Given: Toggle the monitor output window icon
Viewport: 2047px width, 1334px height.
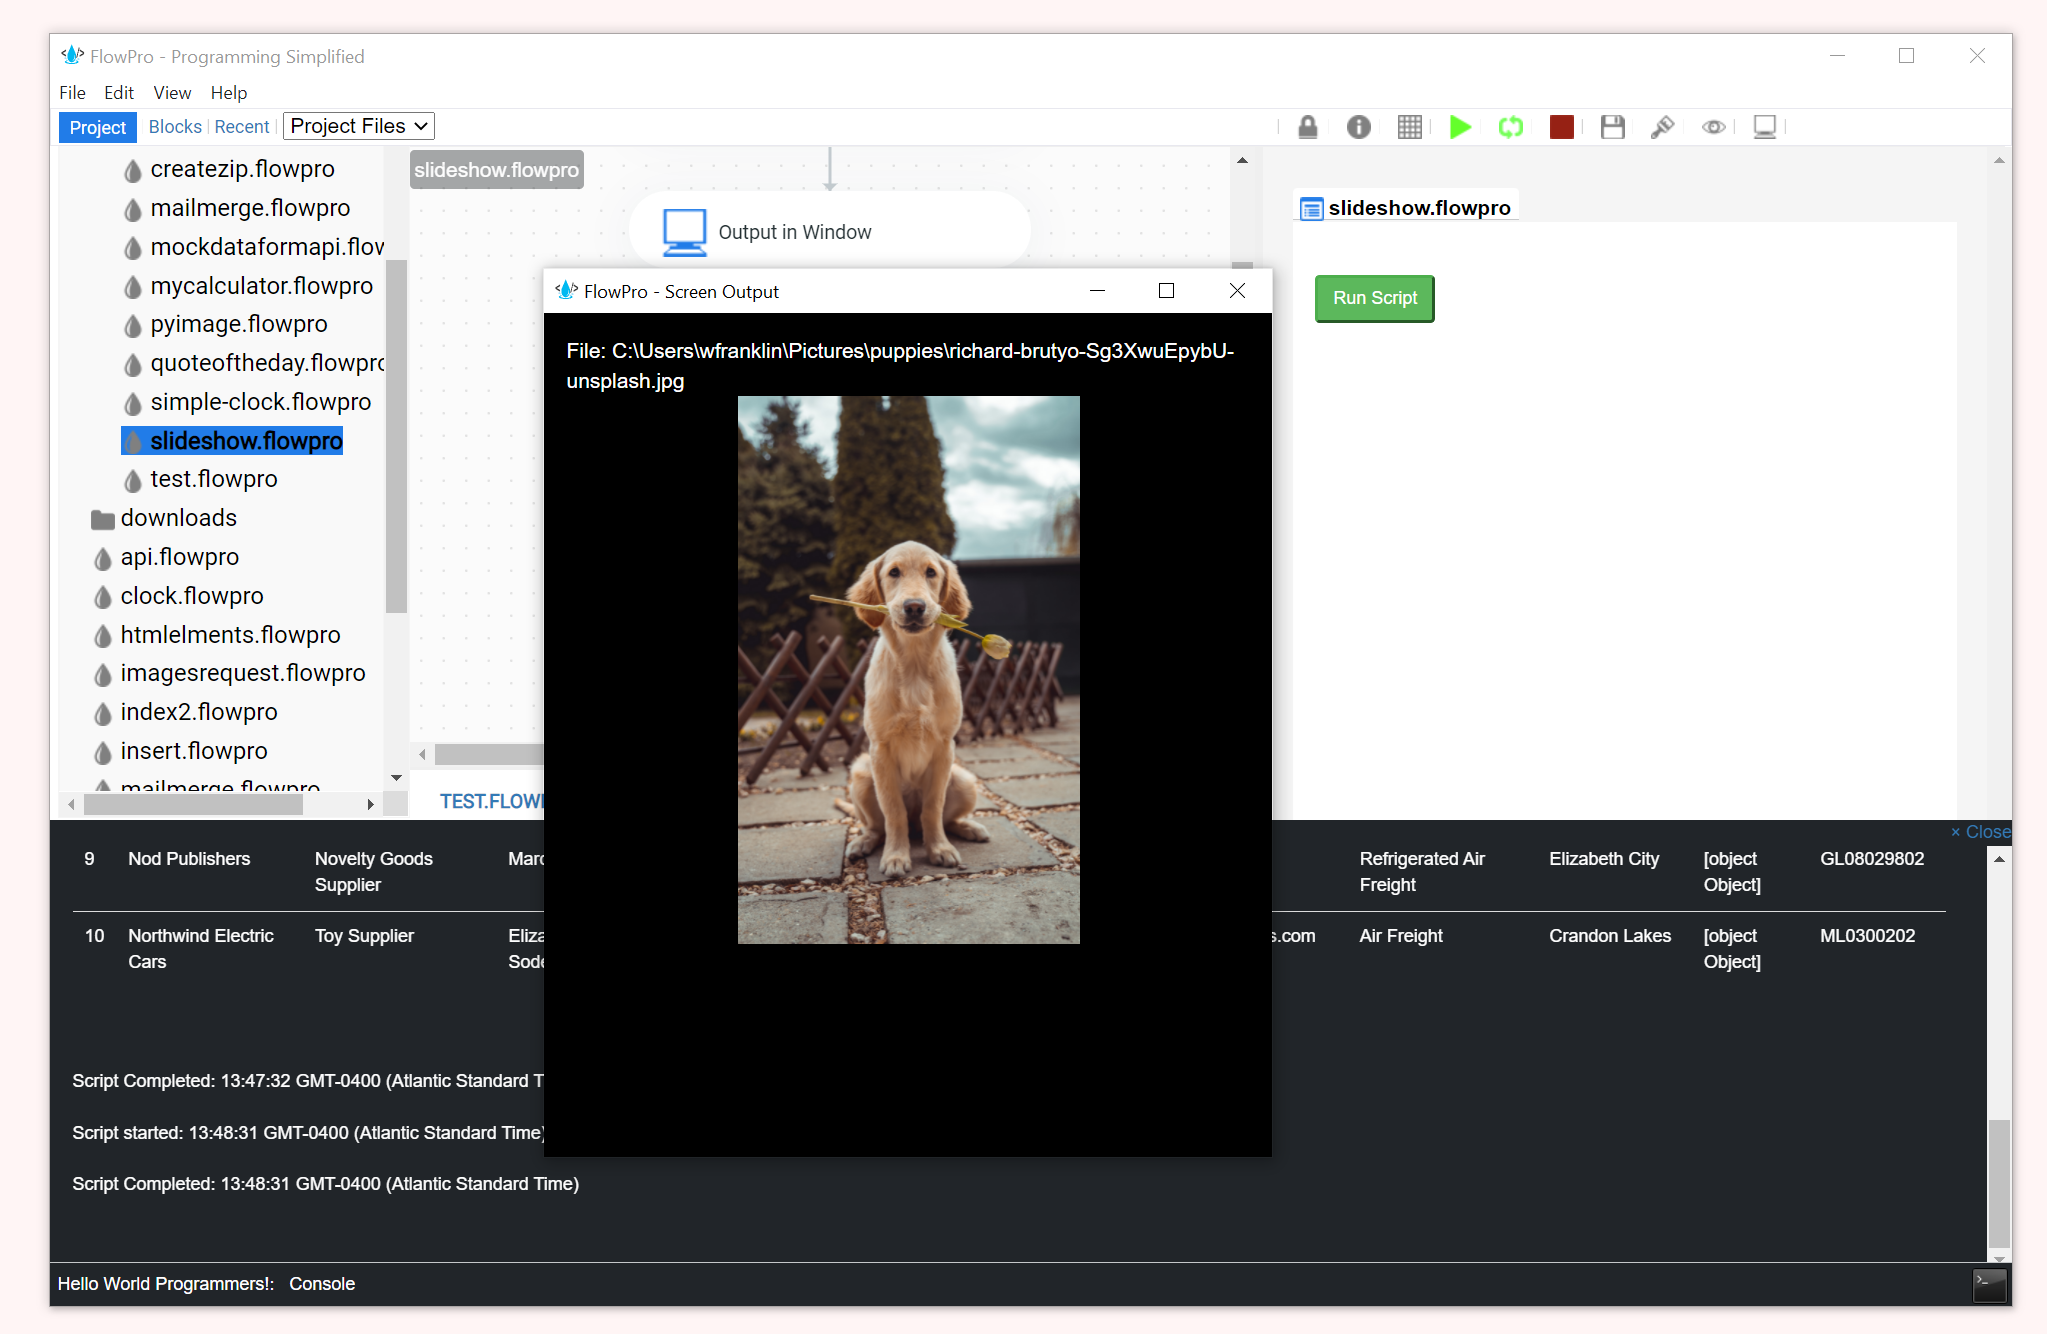Looking at the screenshot, I should click(x=1765, y=127).
